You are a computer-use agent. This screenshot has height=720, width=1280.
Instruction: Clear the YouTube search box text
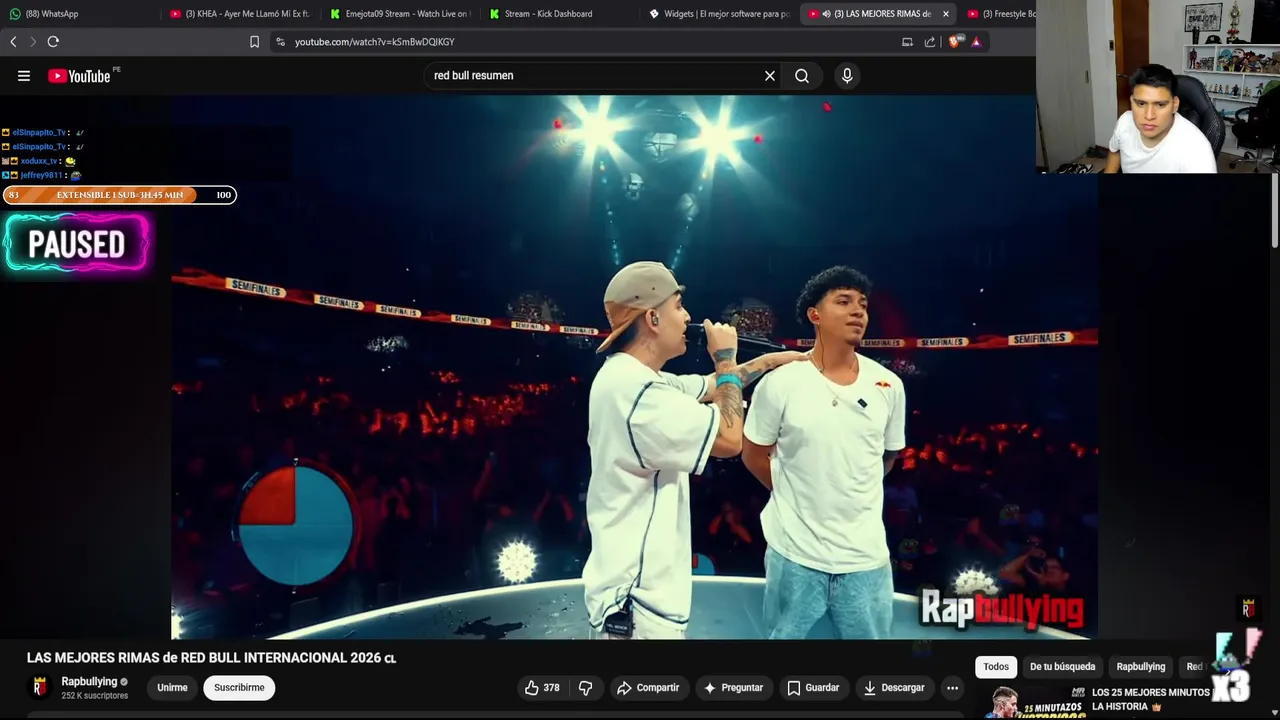coord(770,76)
